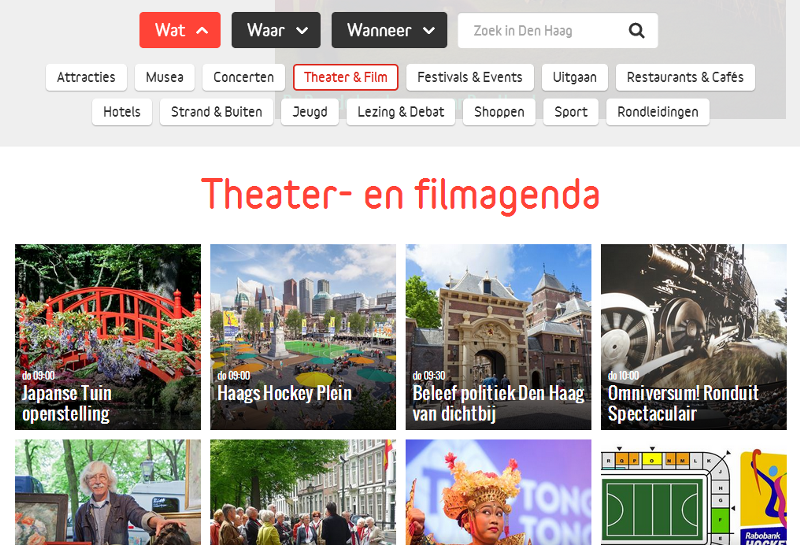The image size is (800, 545).
Task: Click the Theater- en filmagenda heading
Action: tap(400, 194)
